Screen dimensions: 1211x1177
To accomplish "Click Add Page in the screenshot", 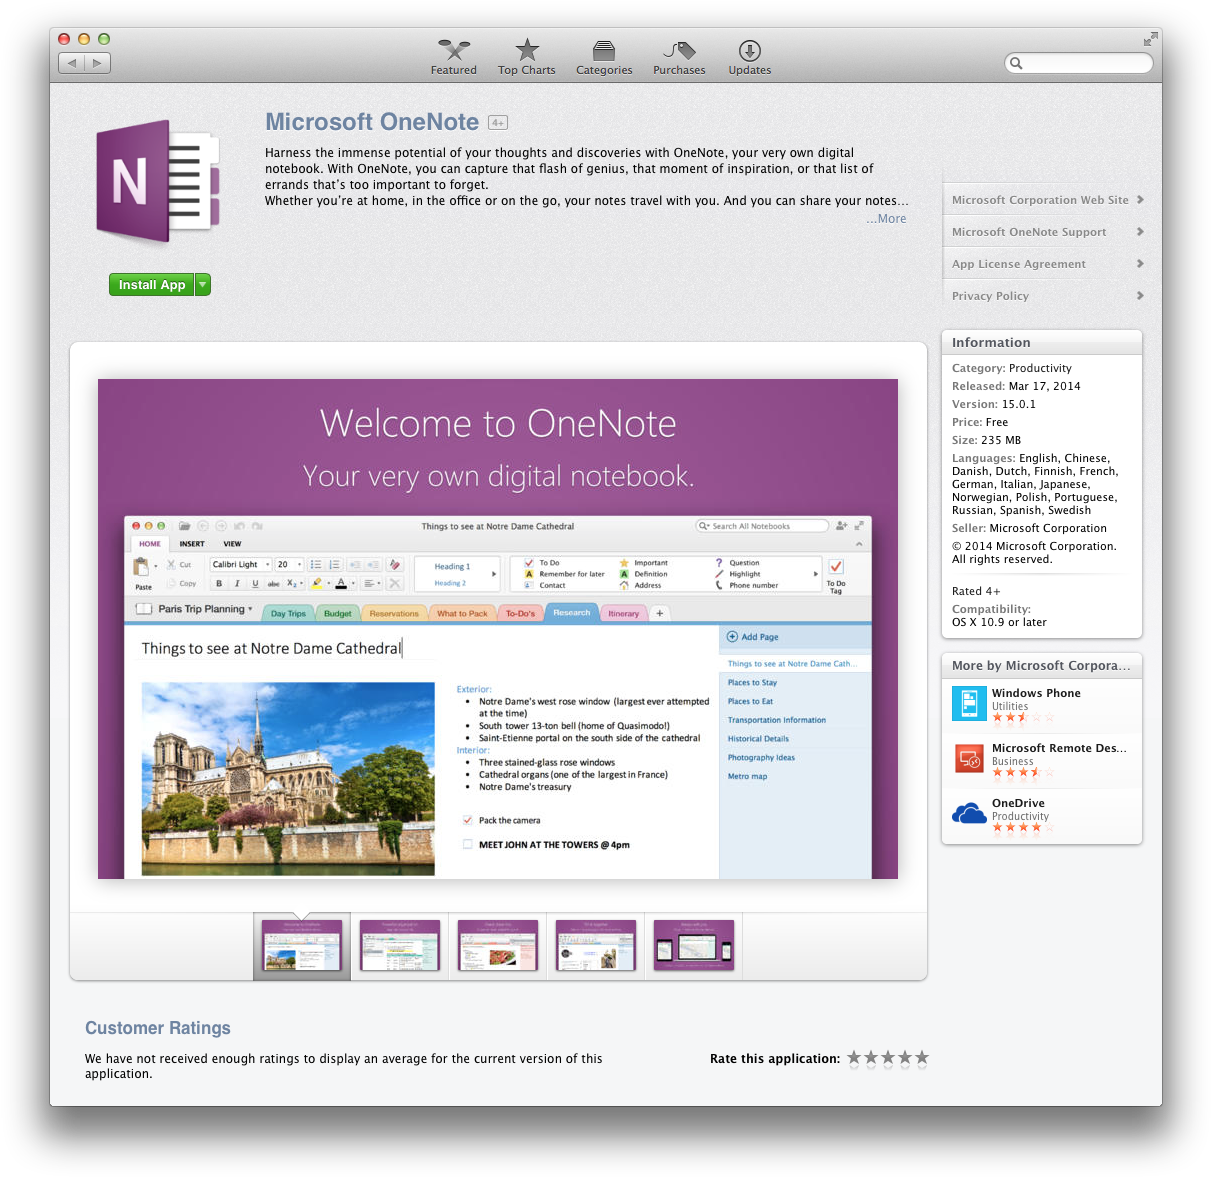I will (x=753, y=637).
